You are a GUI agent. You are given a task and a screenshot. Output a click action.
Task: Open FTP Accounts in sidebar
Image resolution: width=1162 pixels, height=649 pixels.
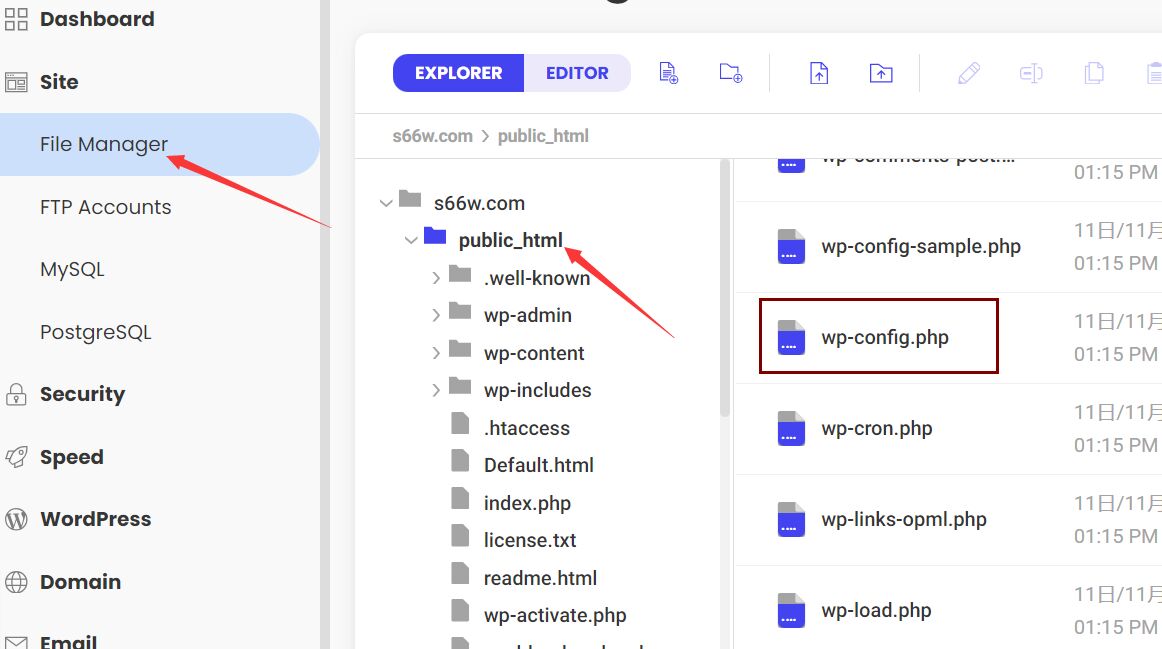(x=105, y=207)
